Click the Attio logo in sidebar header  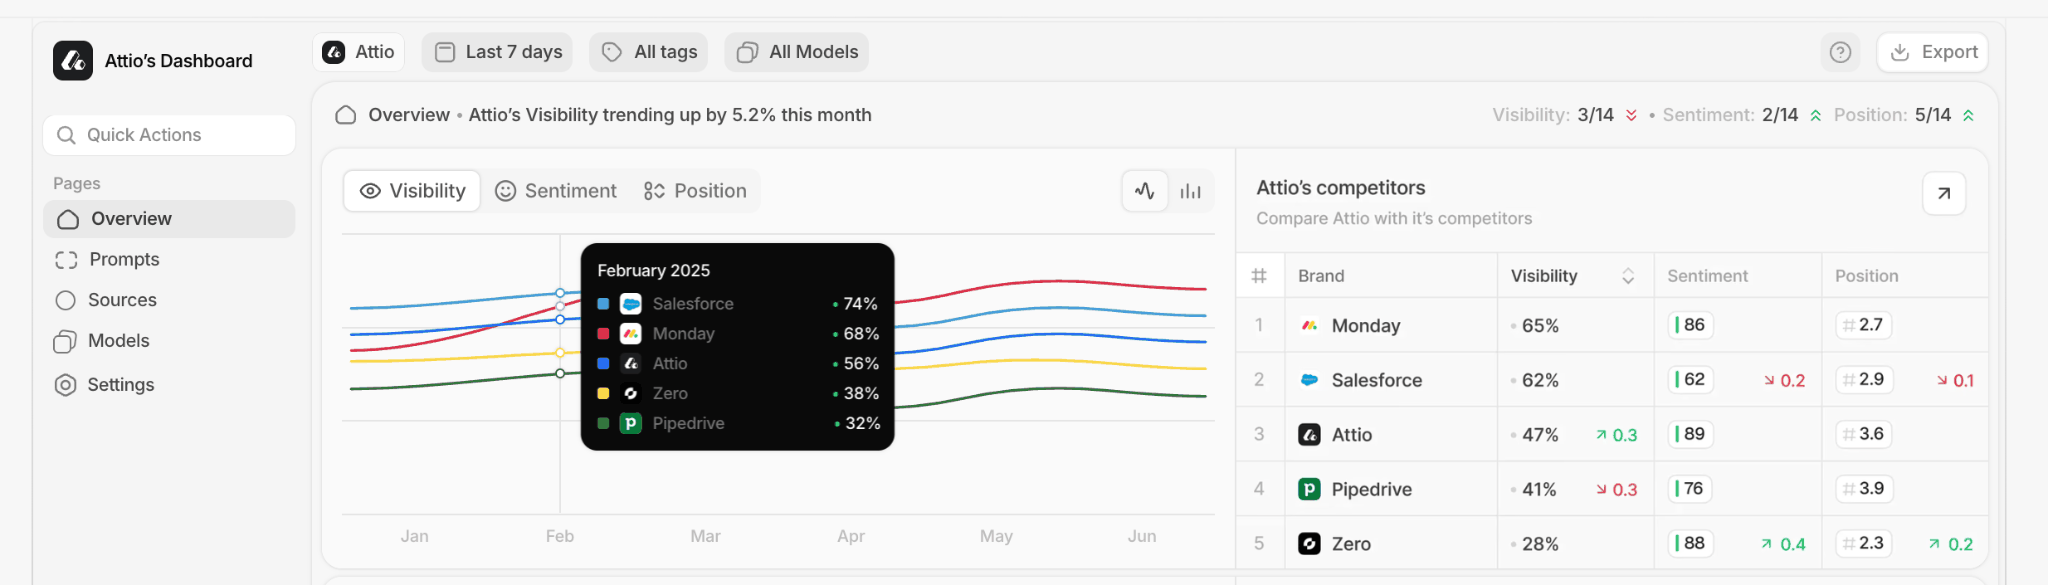tap(73, 61)
